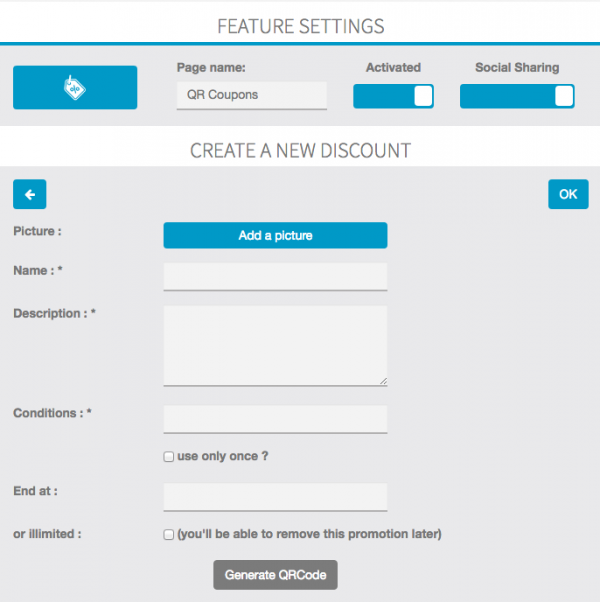
Task: Toggle the Social Sharing switch
Action: pos(517,96)
